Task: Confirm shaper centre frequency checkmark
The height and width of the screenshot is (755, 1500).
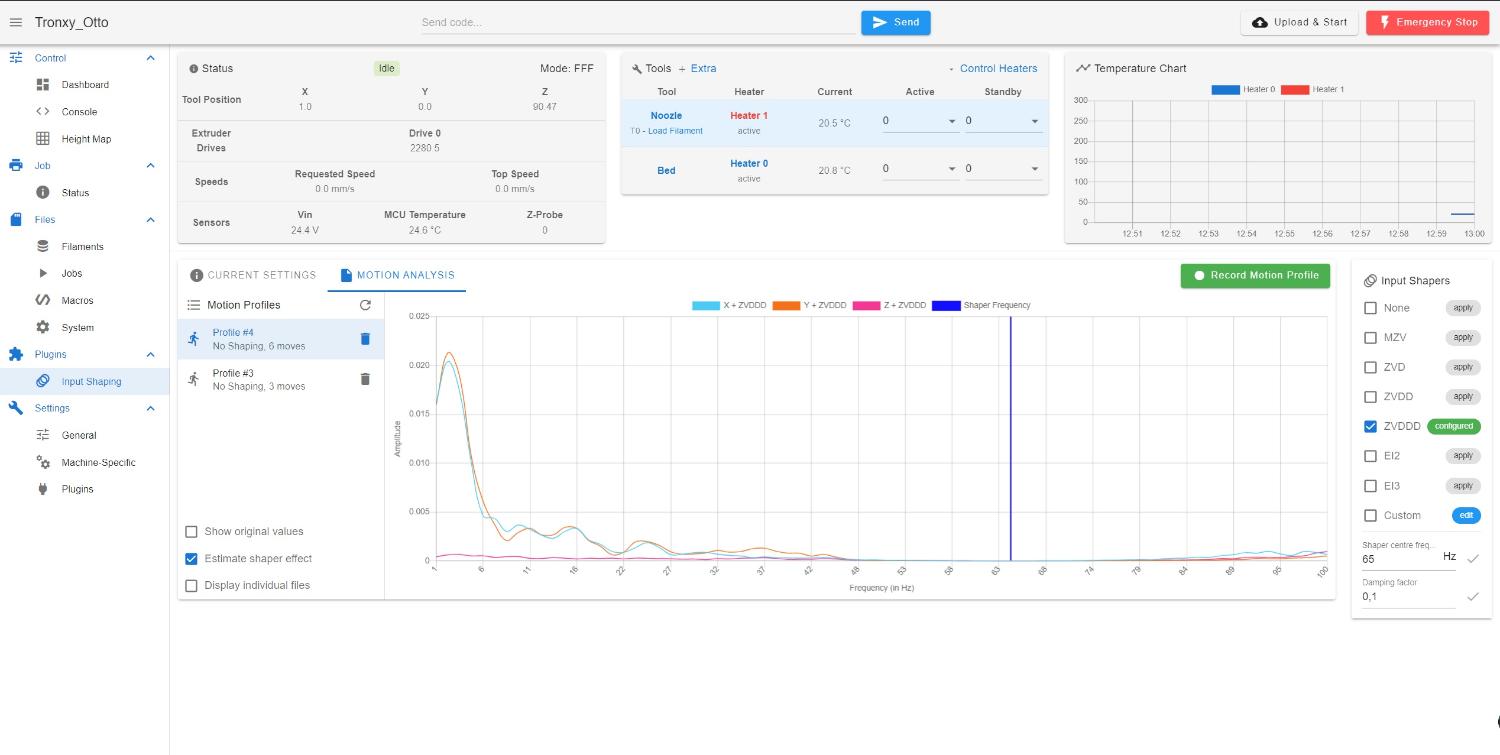Action: click(1473, 559)
